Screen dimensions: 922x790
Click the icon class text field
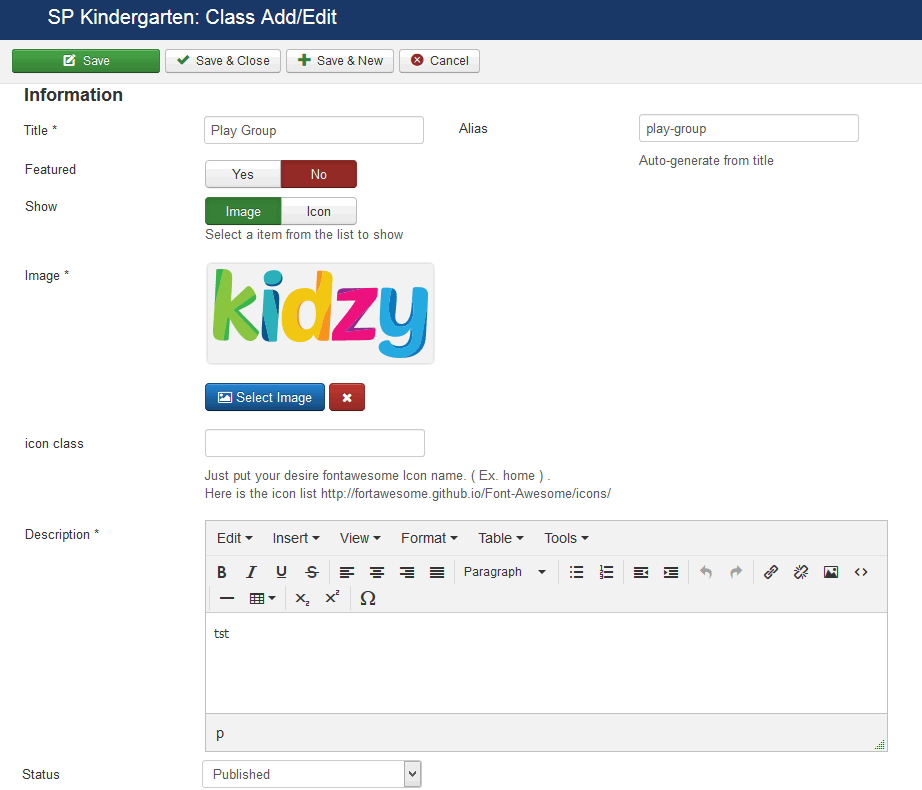[314, 443]
